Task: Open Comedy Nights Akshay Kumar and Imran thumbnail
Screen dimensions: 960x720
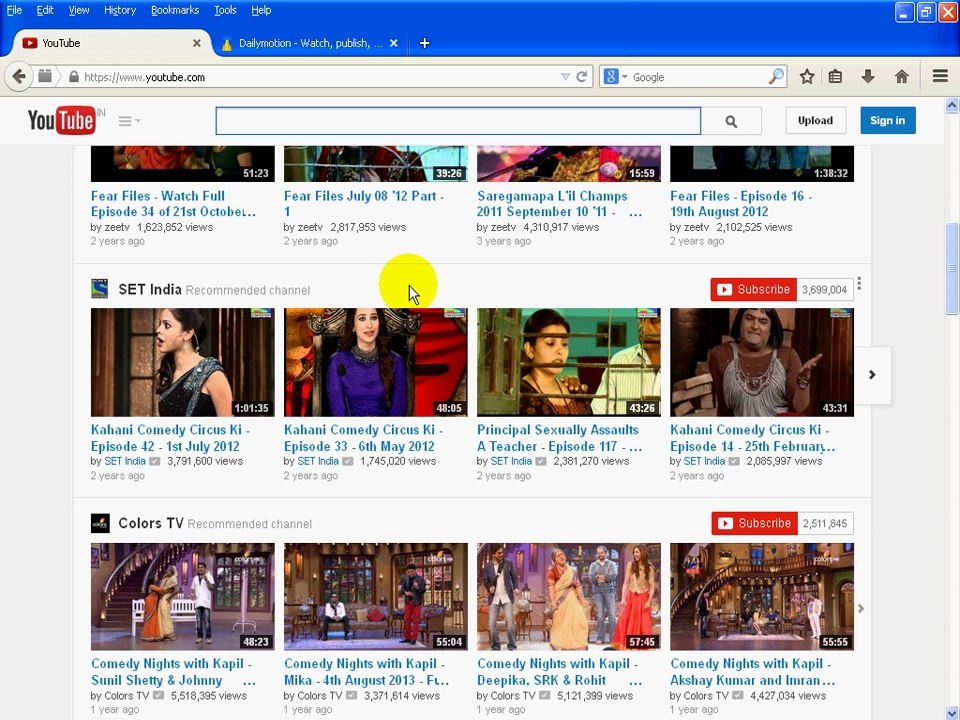Action: coord(762,596)
